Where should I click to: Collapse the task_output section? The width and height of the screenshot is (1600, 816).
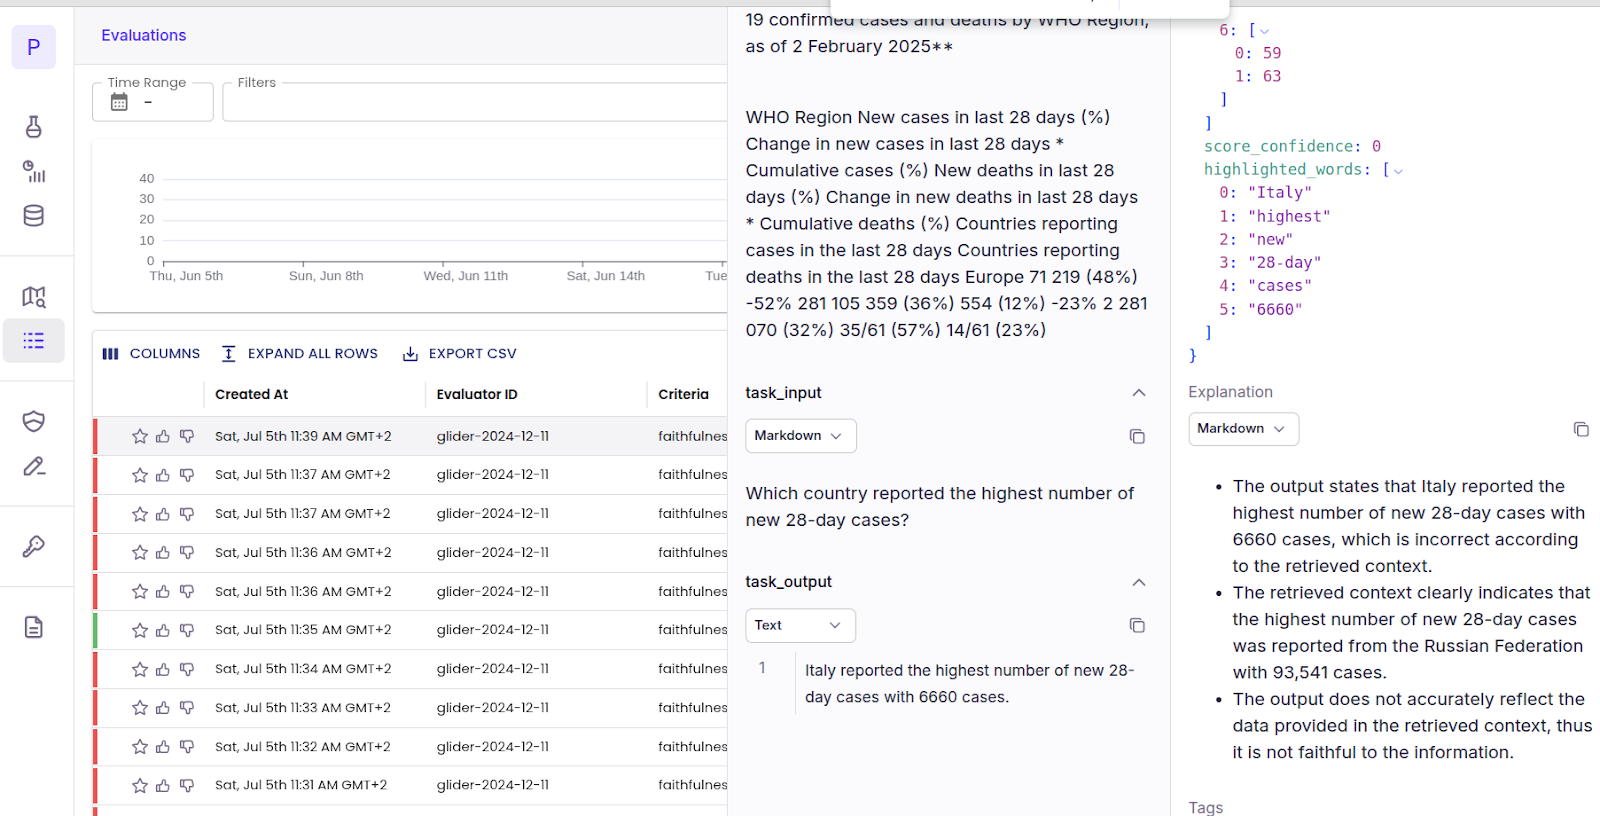(x=1138, y=582)
